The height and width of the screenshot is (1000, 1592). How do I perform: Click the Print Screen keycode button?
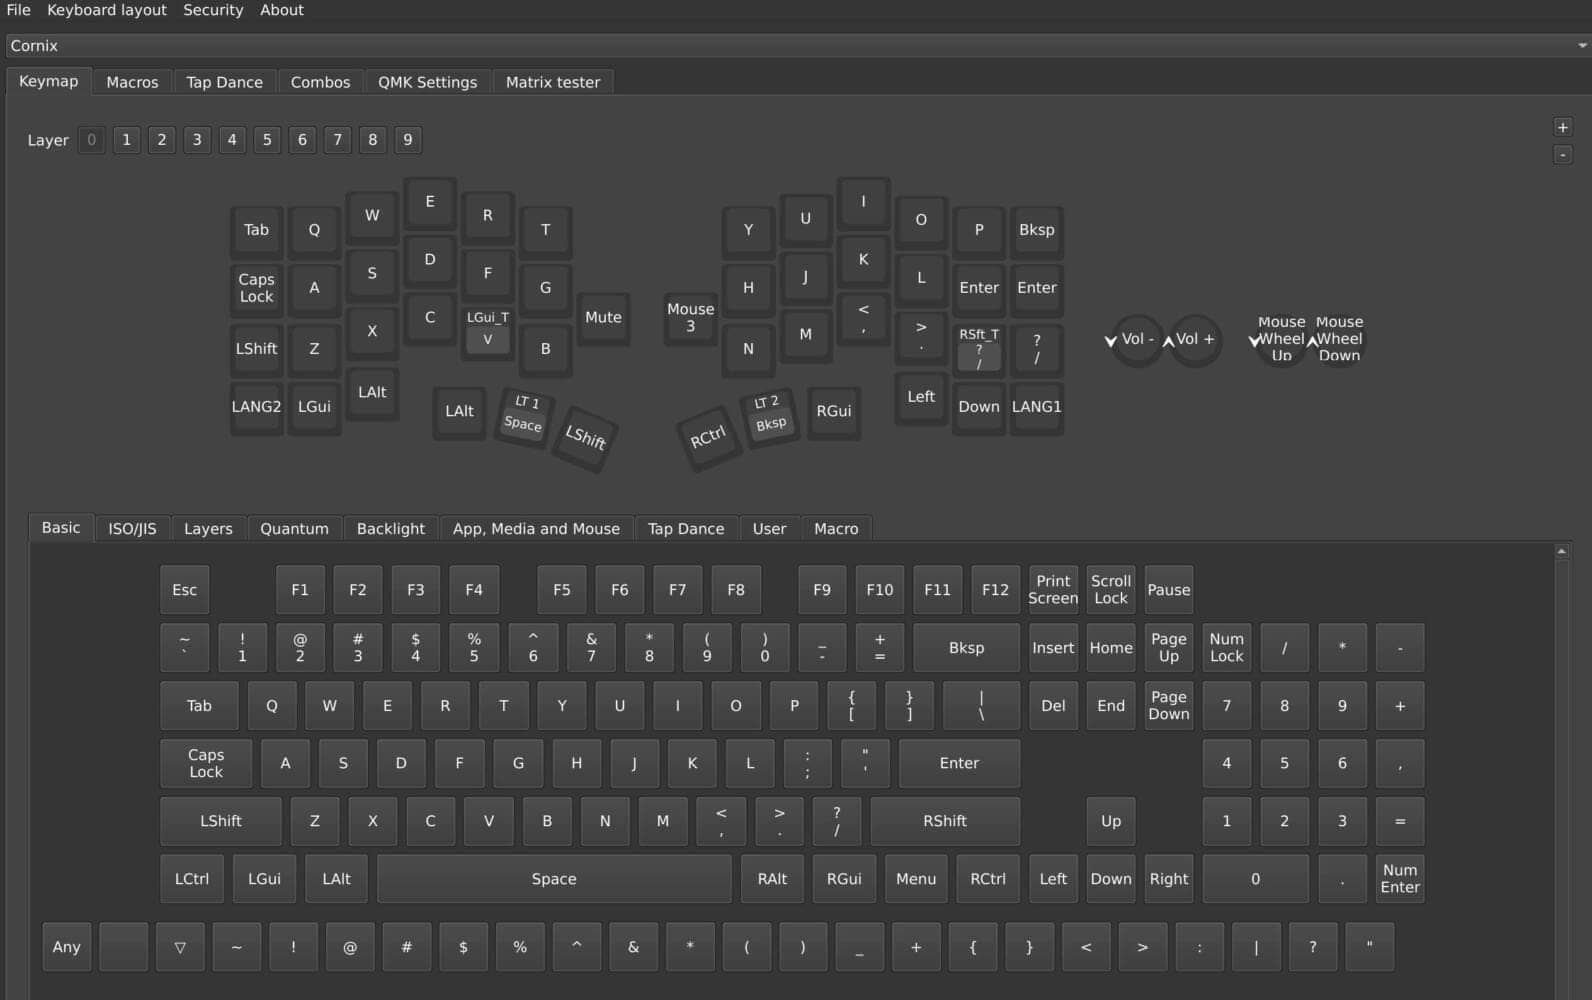(1053, 590)
